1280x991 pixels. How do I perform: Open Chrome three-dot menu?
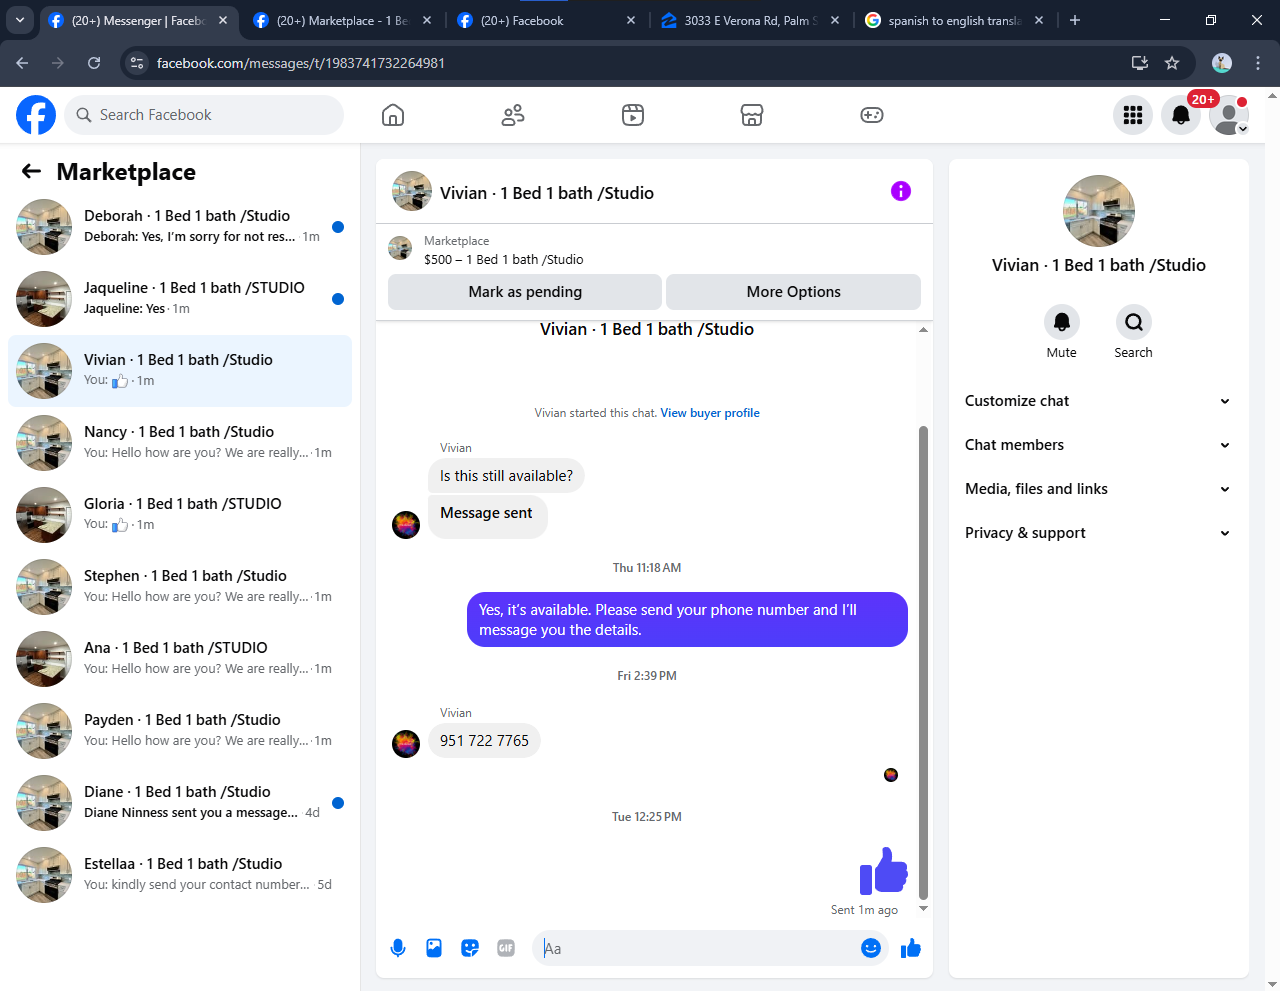point(1258,63)
